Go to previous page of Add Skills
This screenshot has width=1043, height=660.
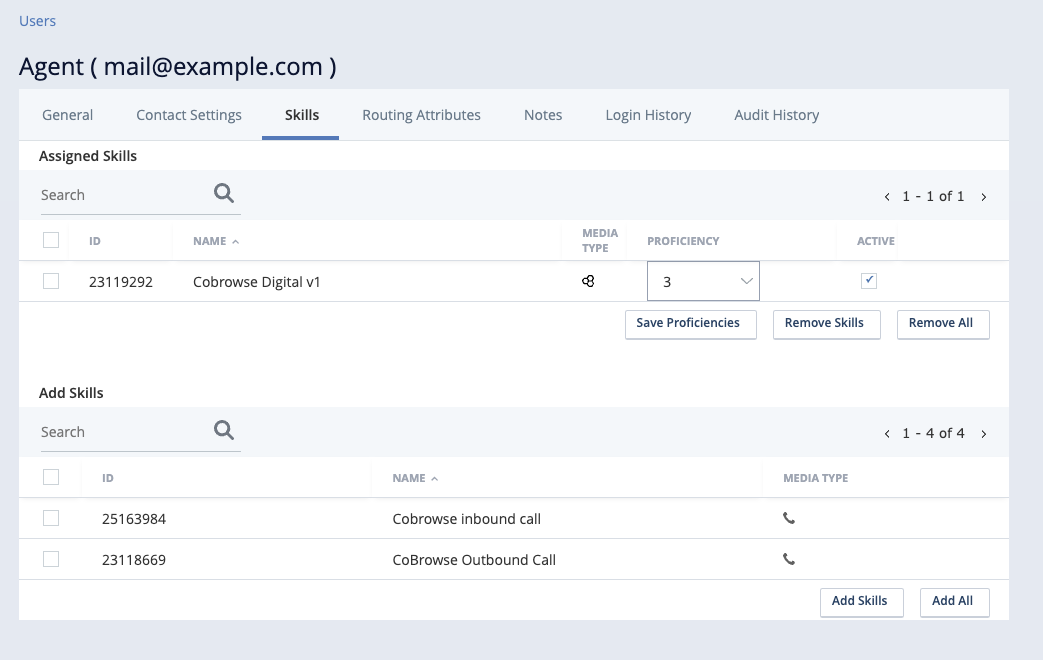click(x=887, y=434)
